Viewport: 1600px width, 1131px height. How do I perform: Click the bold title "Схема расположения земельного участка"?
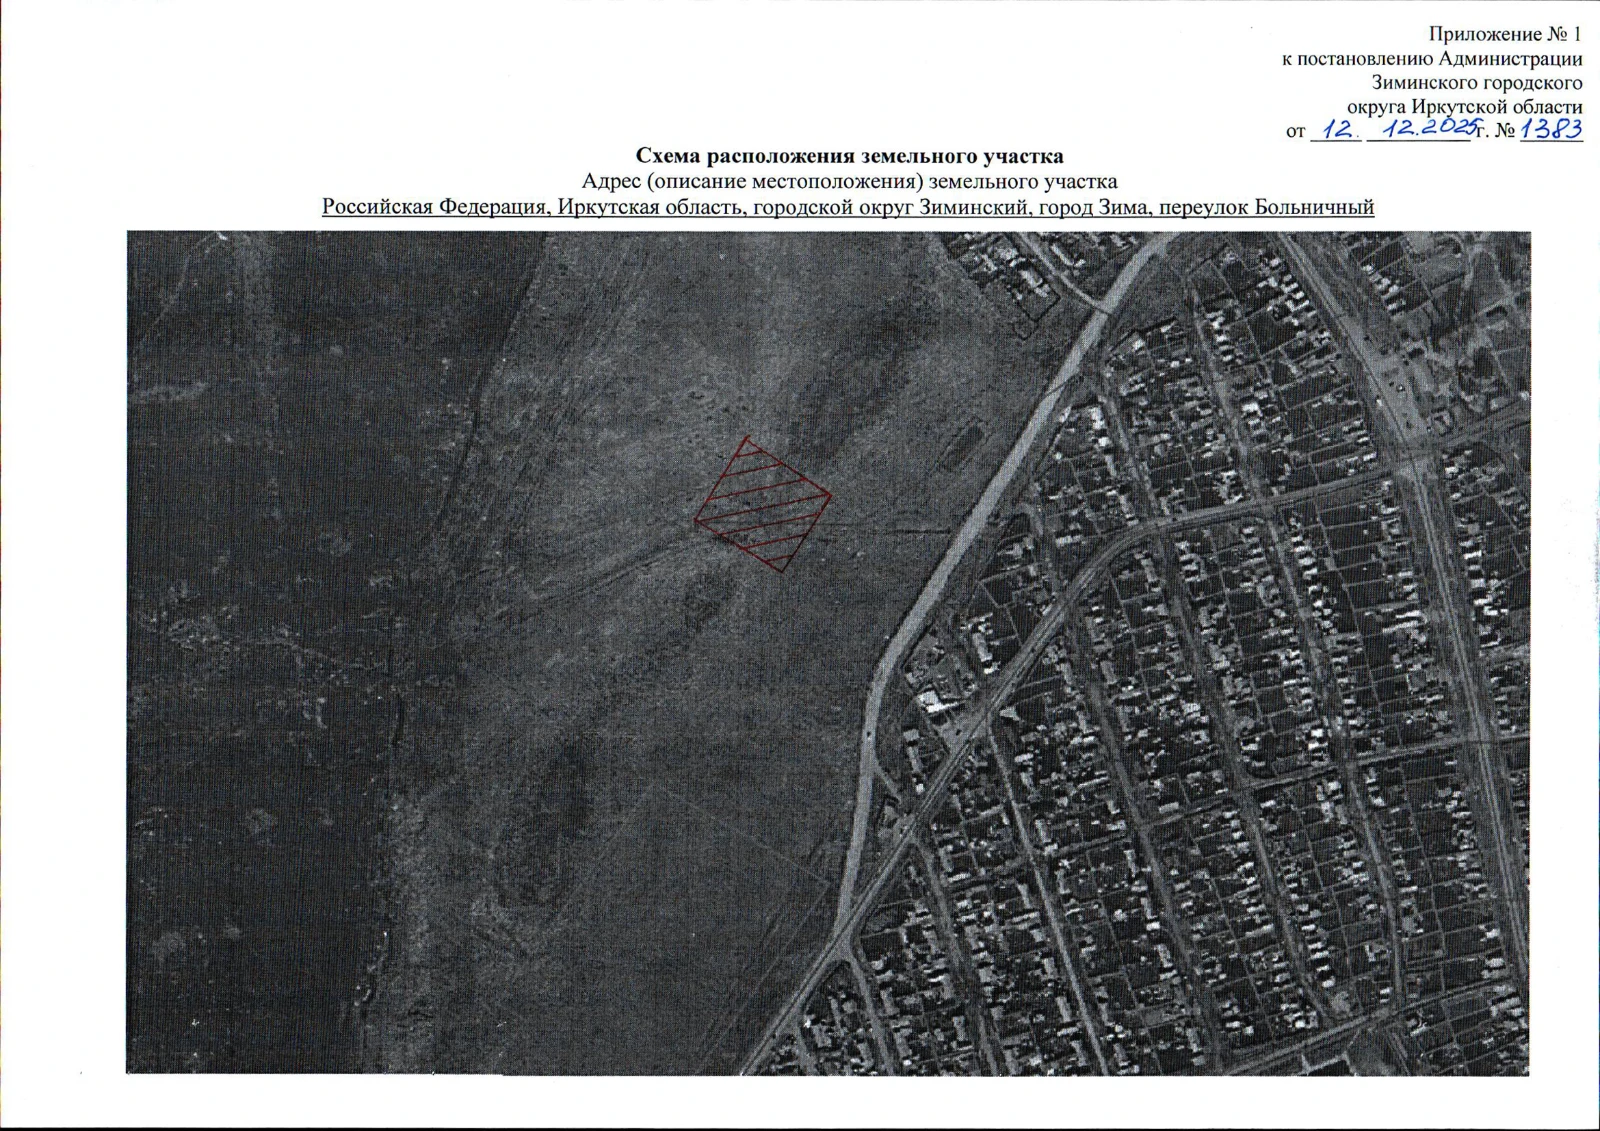(x=849, y=156)
